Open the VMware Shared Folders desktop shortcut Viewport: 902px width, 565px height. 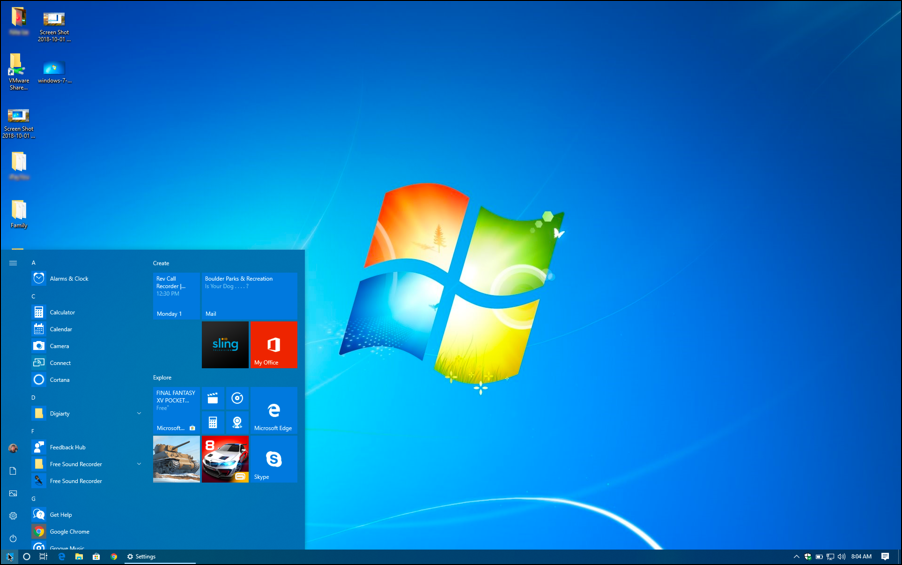[18, 72]
